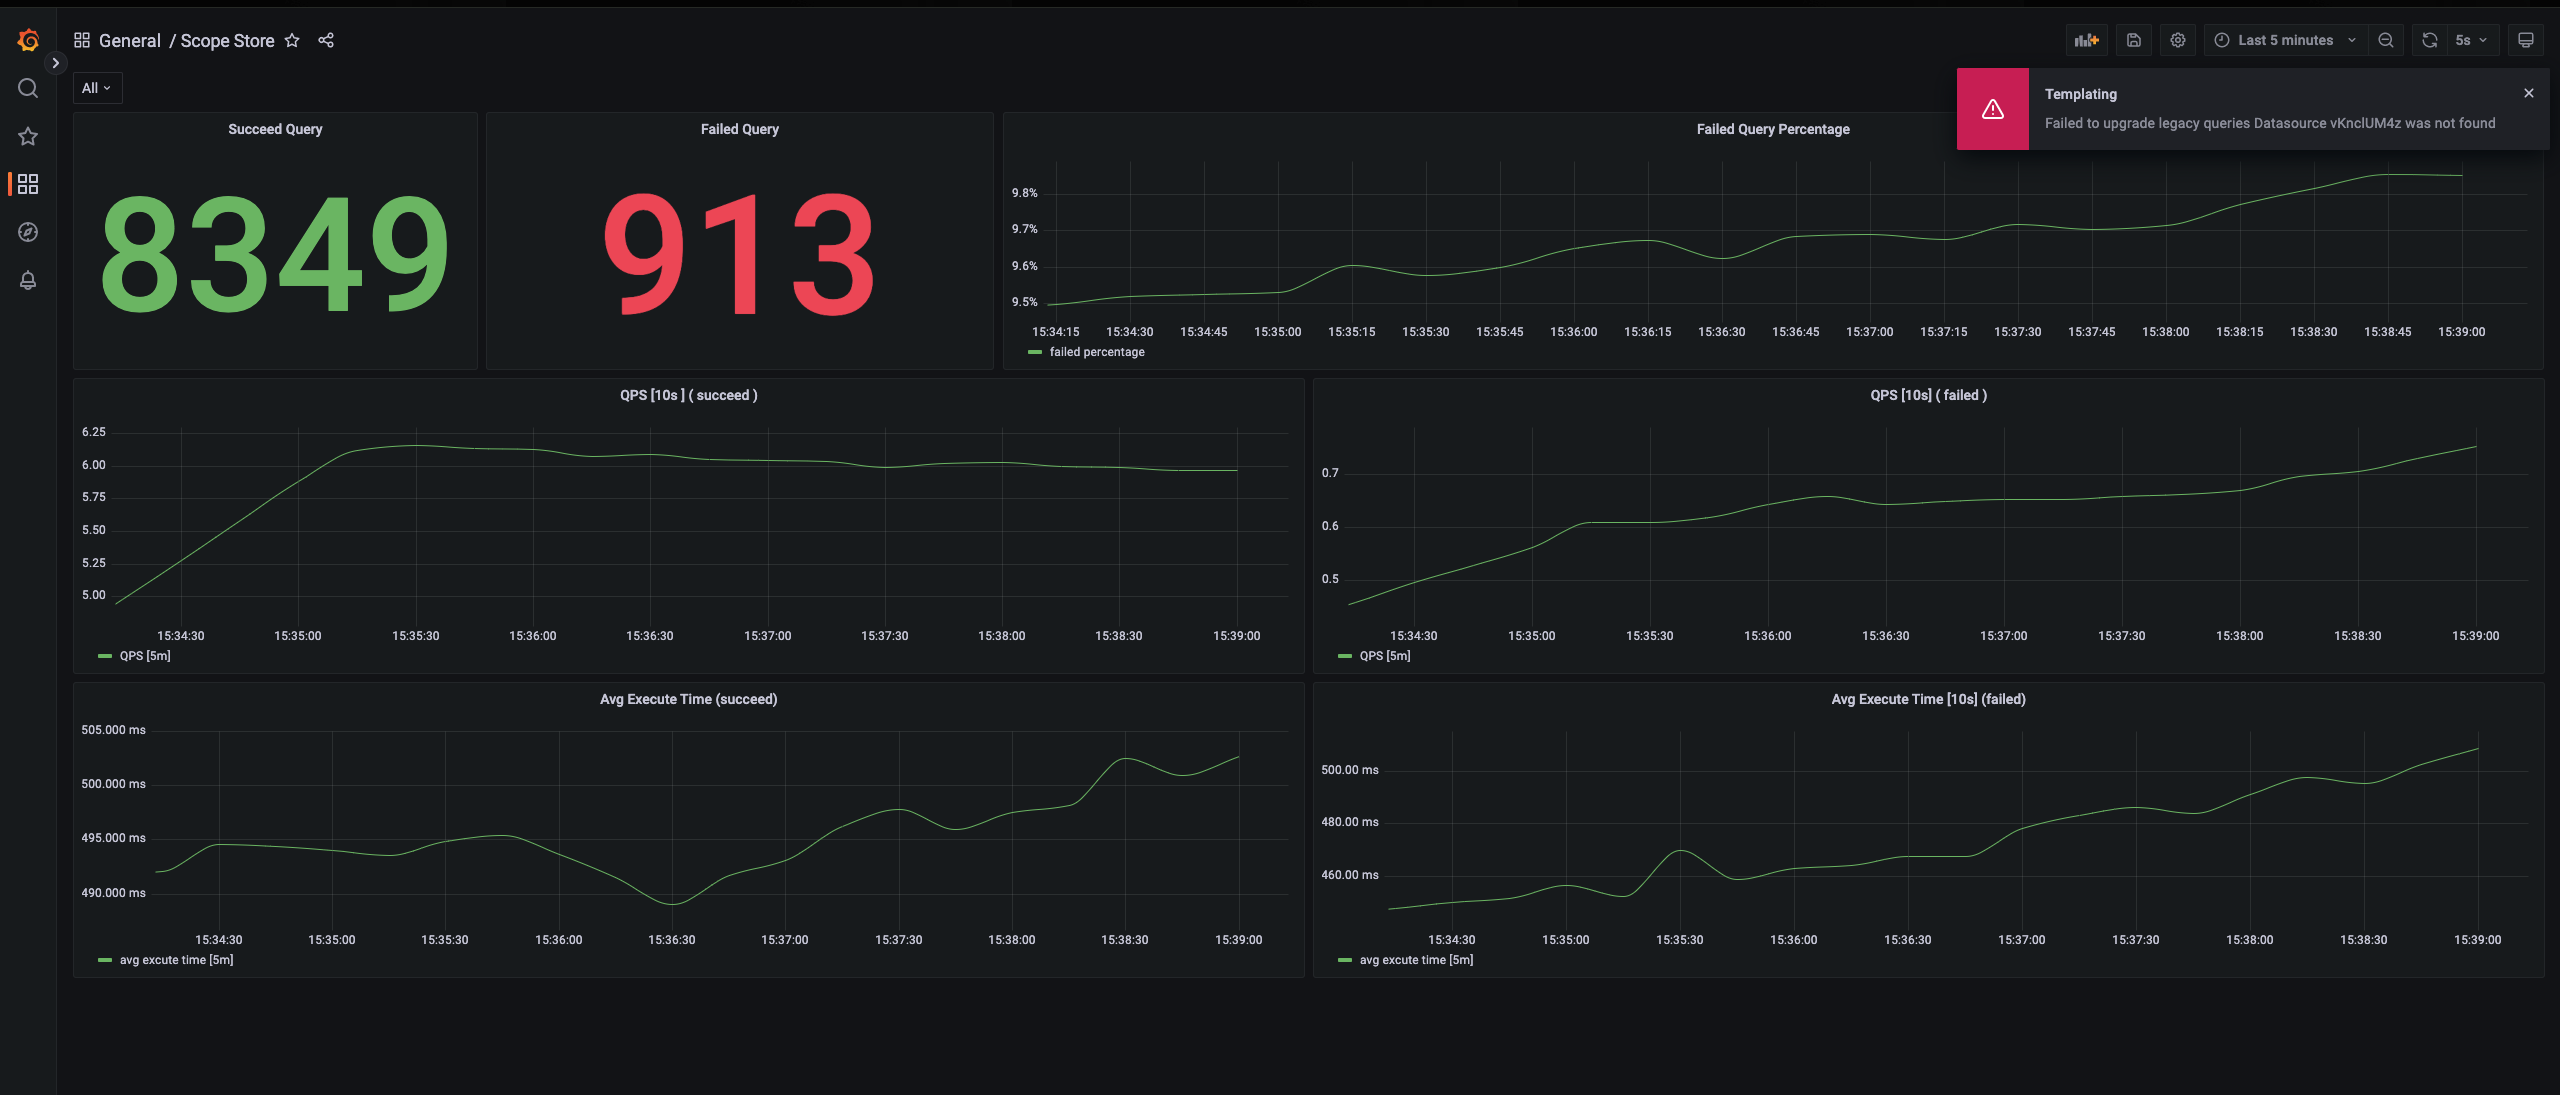Open the search dashboards icon

point(28,88)
